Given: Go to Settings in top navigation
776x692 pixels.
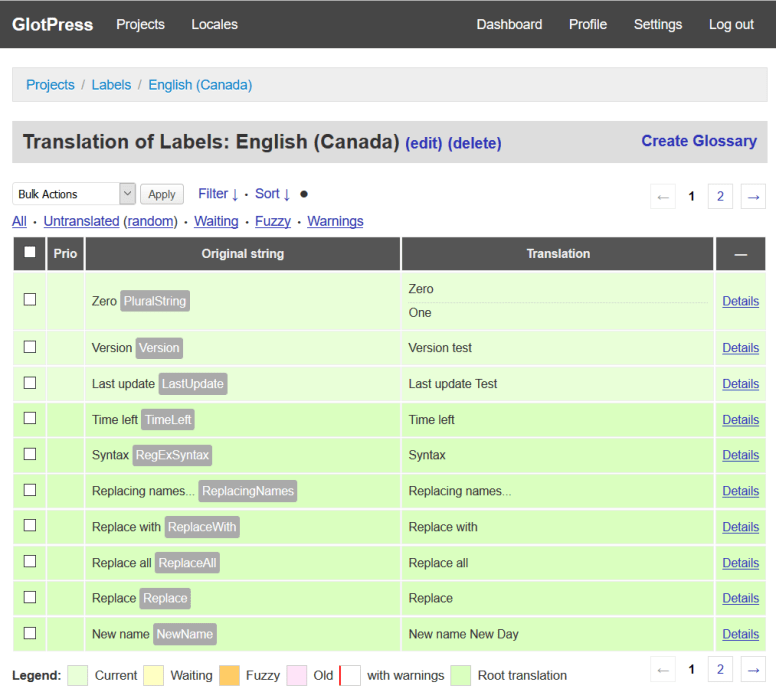Looking at the screenshot, I should 657,24.
